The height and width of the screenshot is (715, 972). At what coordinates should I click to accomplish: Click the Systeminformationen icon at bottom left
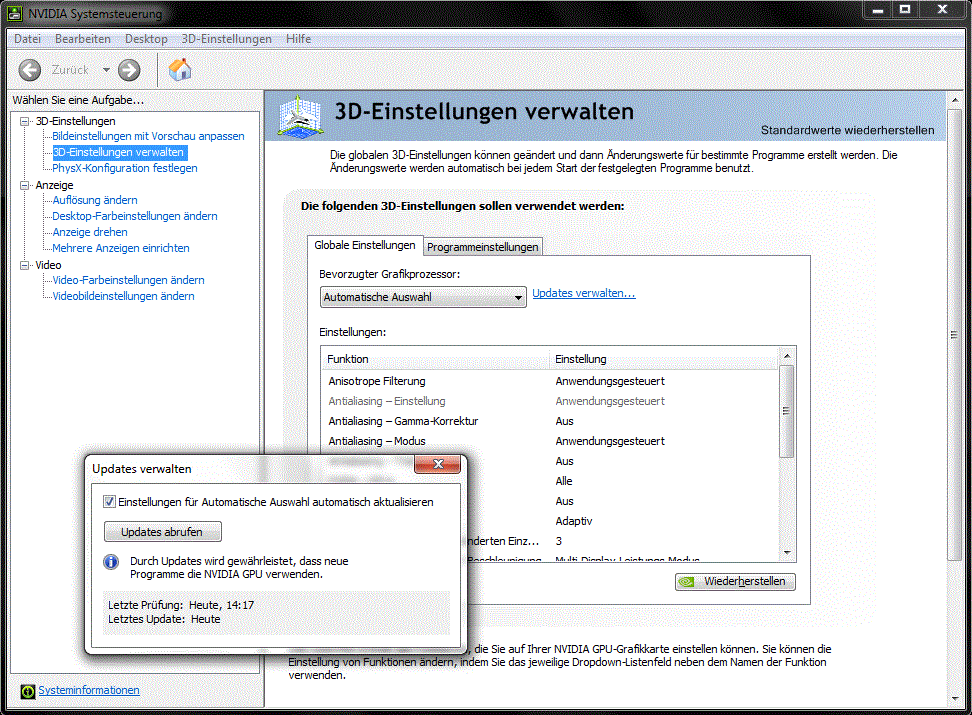coord(28,691)
